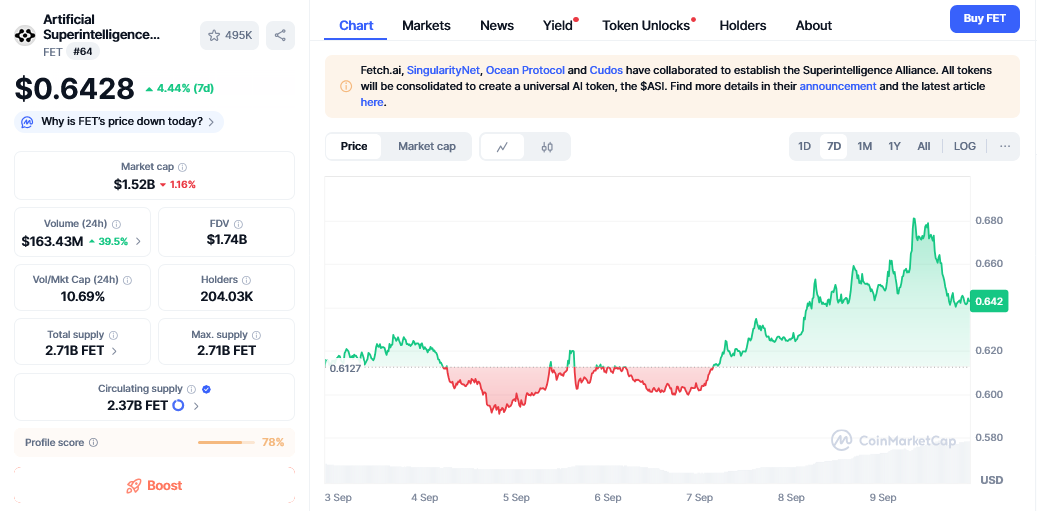Open the Ocean Protocol link
The image size is (1037, 511).
pyautogui.click(x=525, y=70)
